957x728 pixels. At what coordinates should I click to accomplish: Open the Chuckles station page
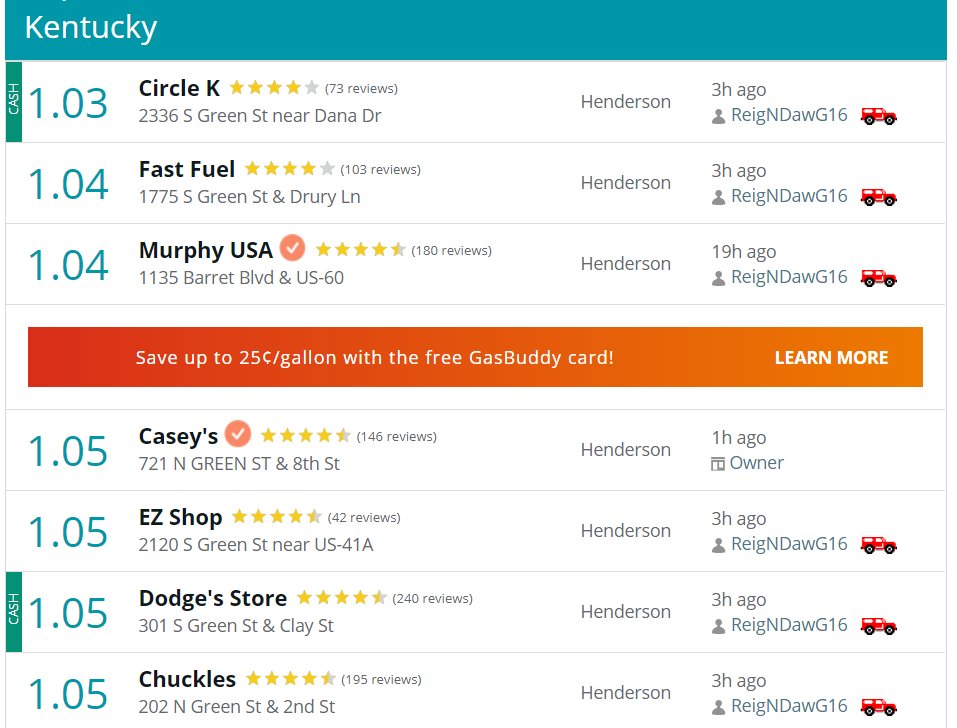point(187,679)
